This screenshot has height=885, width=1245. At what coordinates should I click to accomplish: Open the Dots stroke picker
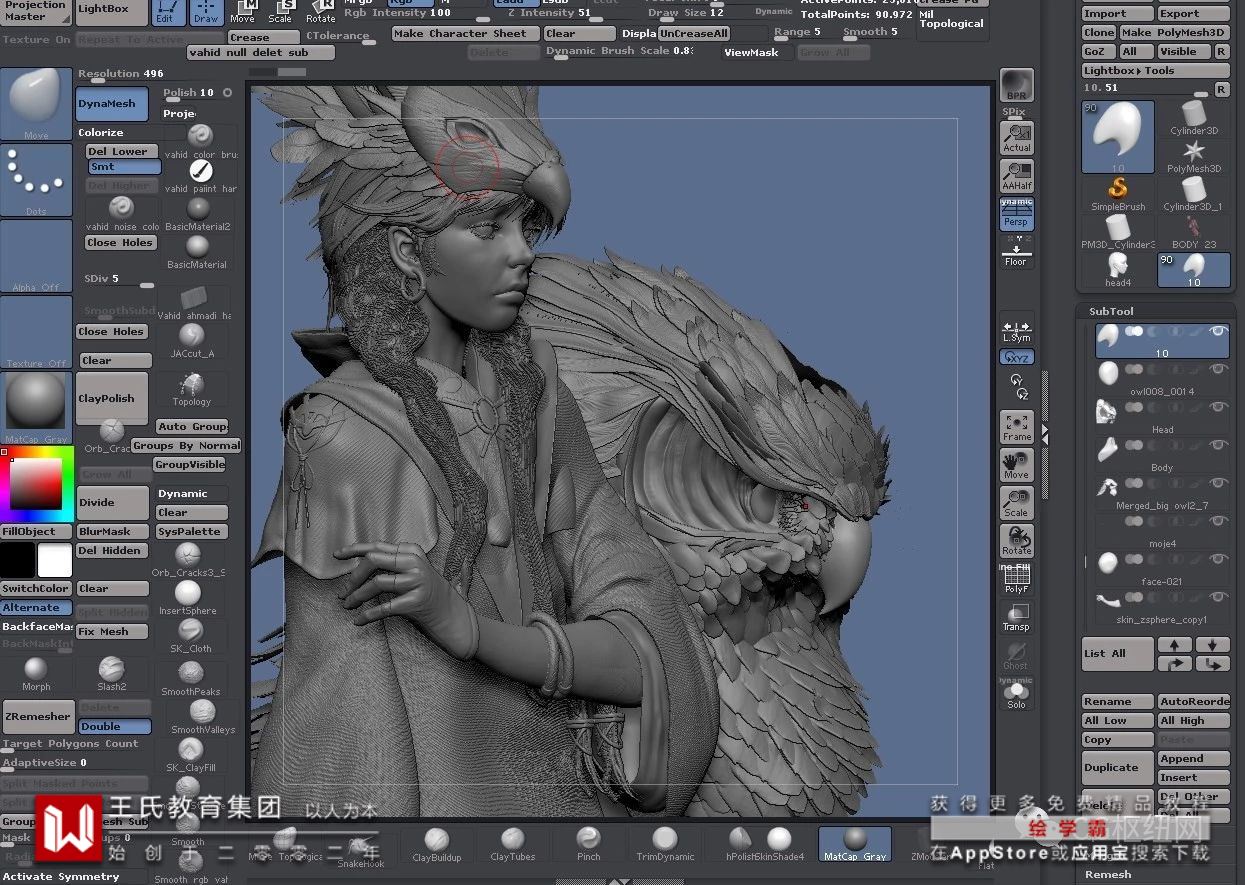(x=37, y=180)
